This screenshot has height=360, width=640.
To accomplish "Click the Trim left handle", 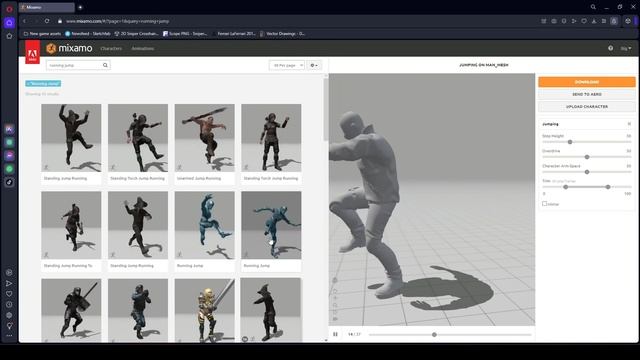I will (565, 187).
